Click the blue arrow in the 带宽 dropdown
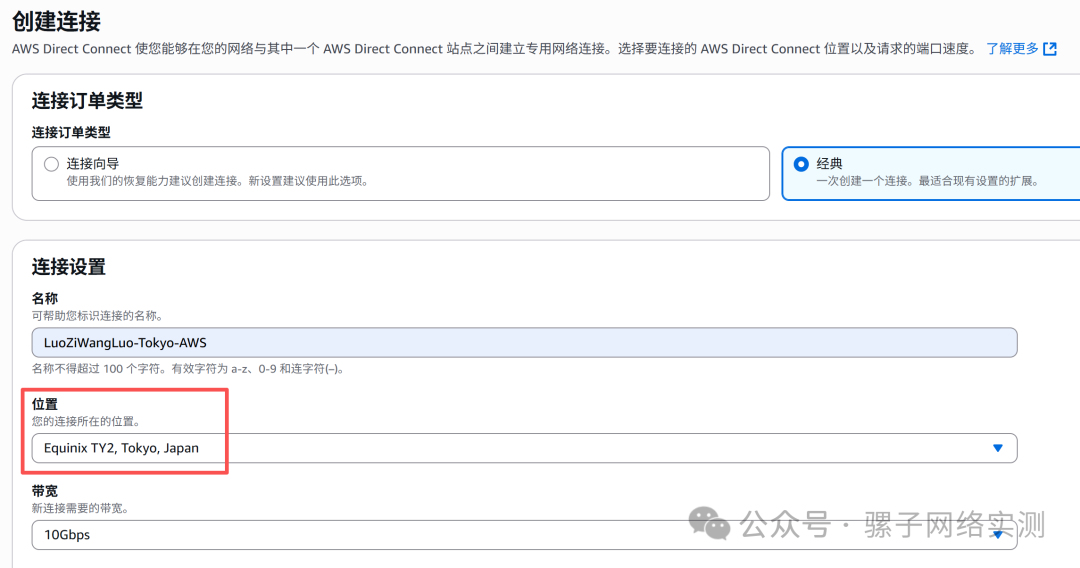Screen dimensions: 1080x568 point(997,535)
